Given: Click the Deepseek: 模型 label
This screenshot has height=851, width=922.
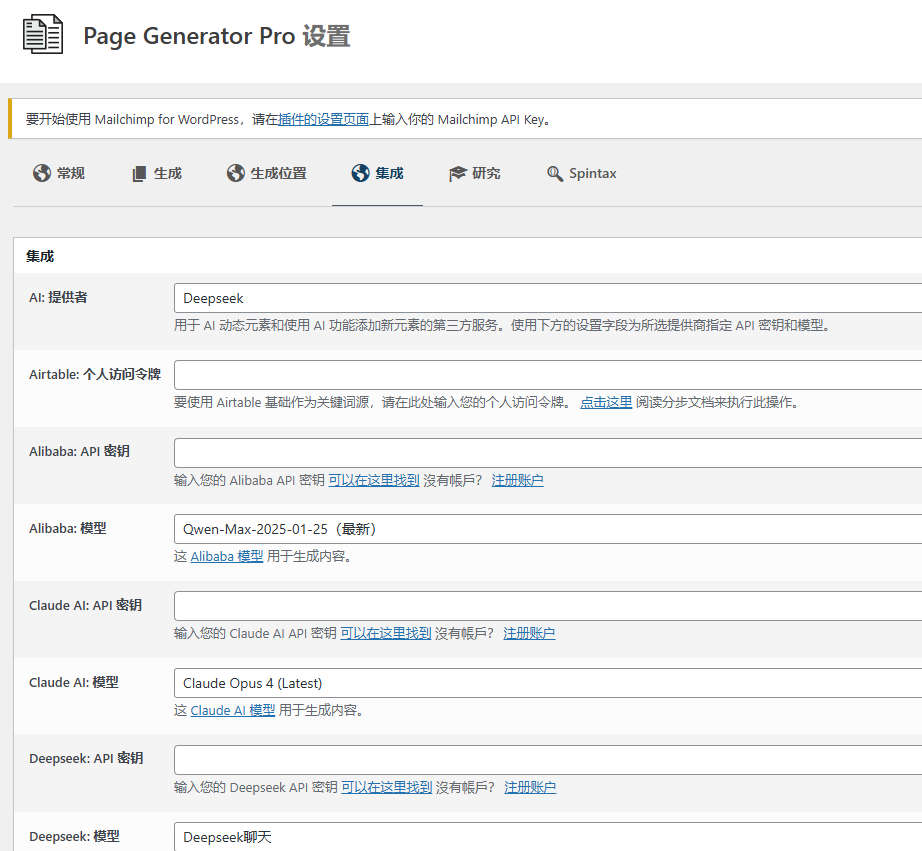Looking at the screenshot, I should 74,837.
